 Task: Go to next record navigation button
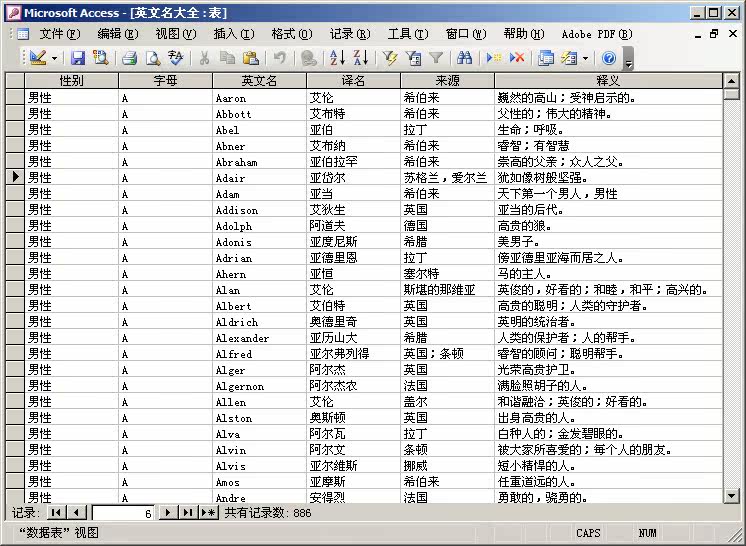[168, 513]
